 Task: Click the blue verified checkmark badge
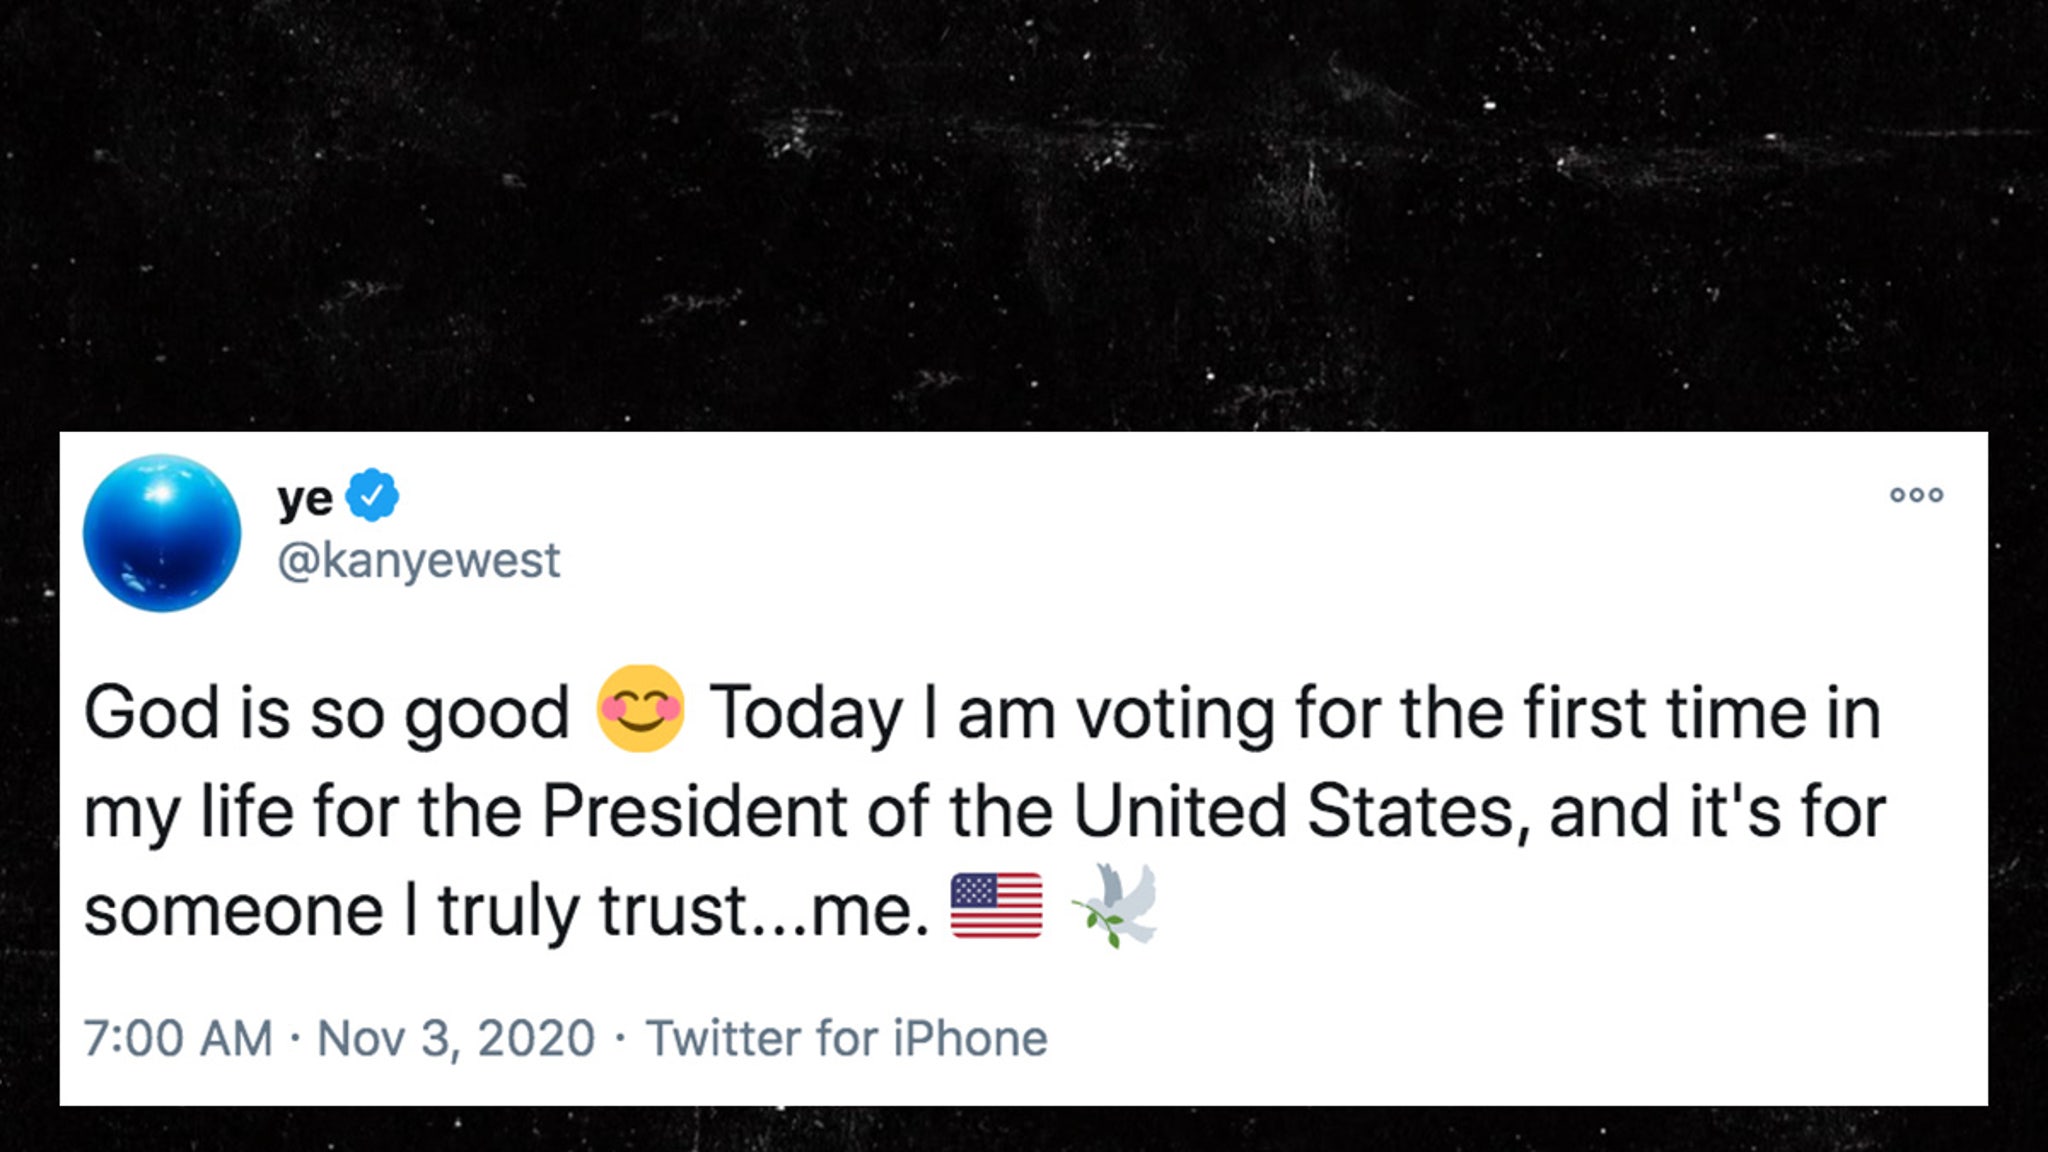tap(372, 495)
